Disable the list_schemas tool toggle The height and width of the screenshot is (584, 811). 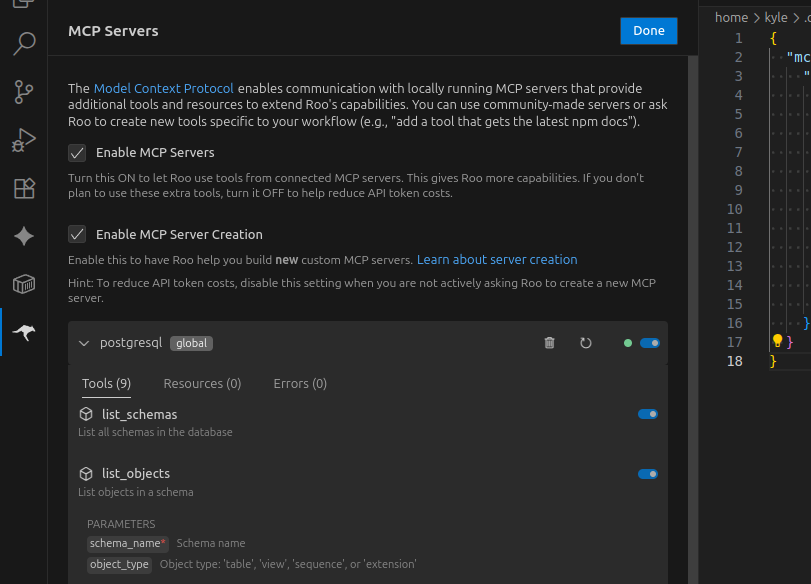tap(648, 414)
